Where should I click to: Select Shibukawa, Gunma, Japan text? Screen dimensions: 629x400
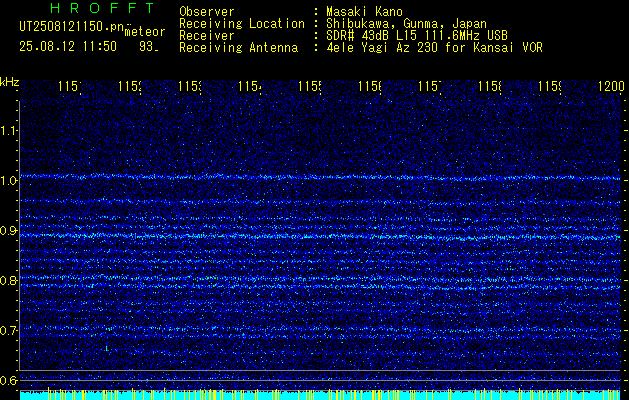click(406, 24)
